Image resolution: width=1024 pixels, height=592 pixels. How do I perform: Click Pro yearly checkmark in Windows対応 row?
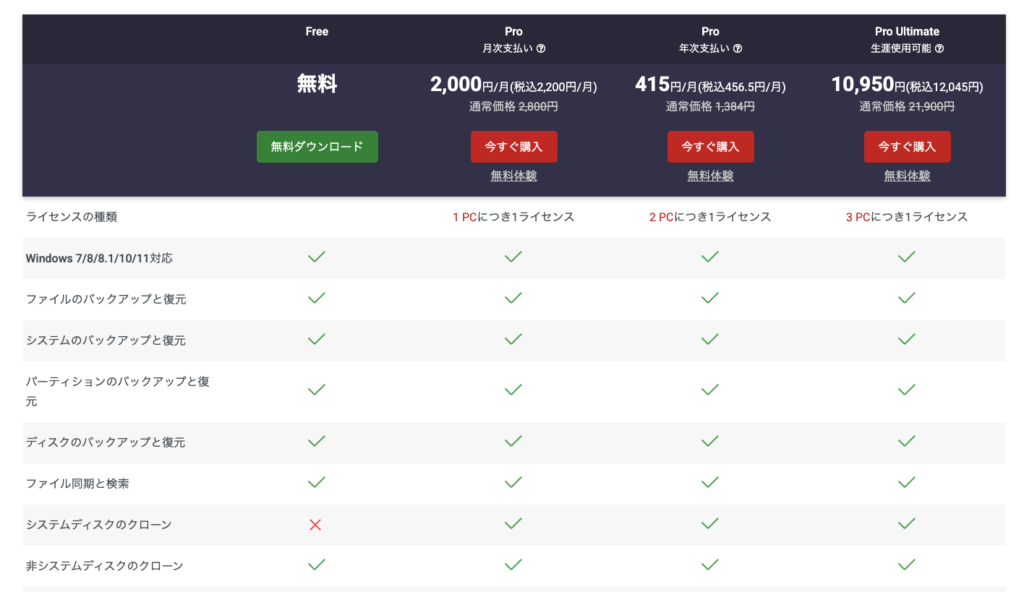pos(710,257)
